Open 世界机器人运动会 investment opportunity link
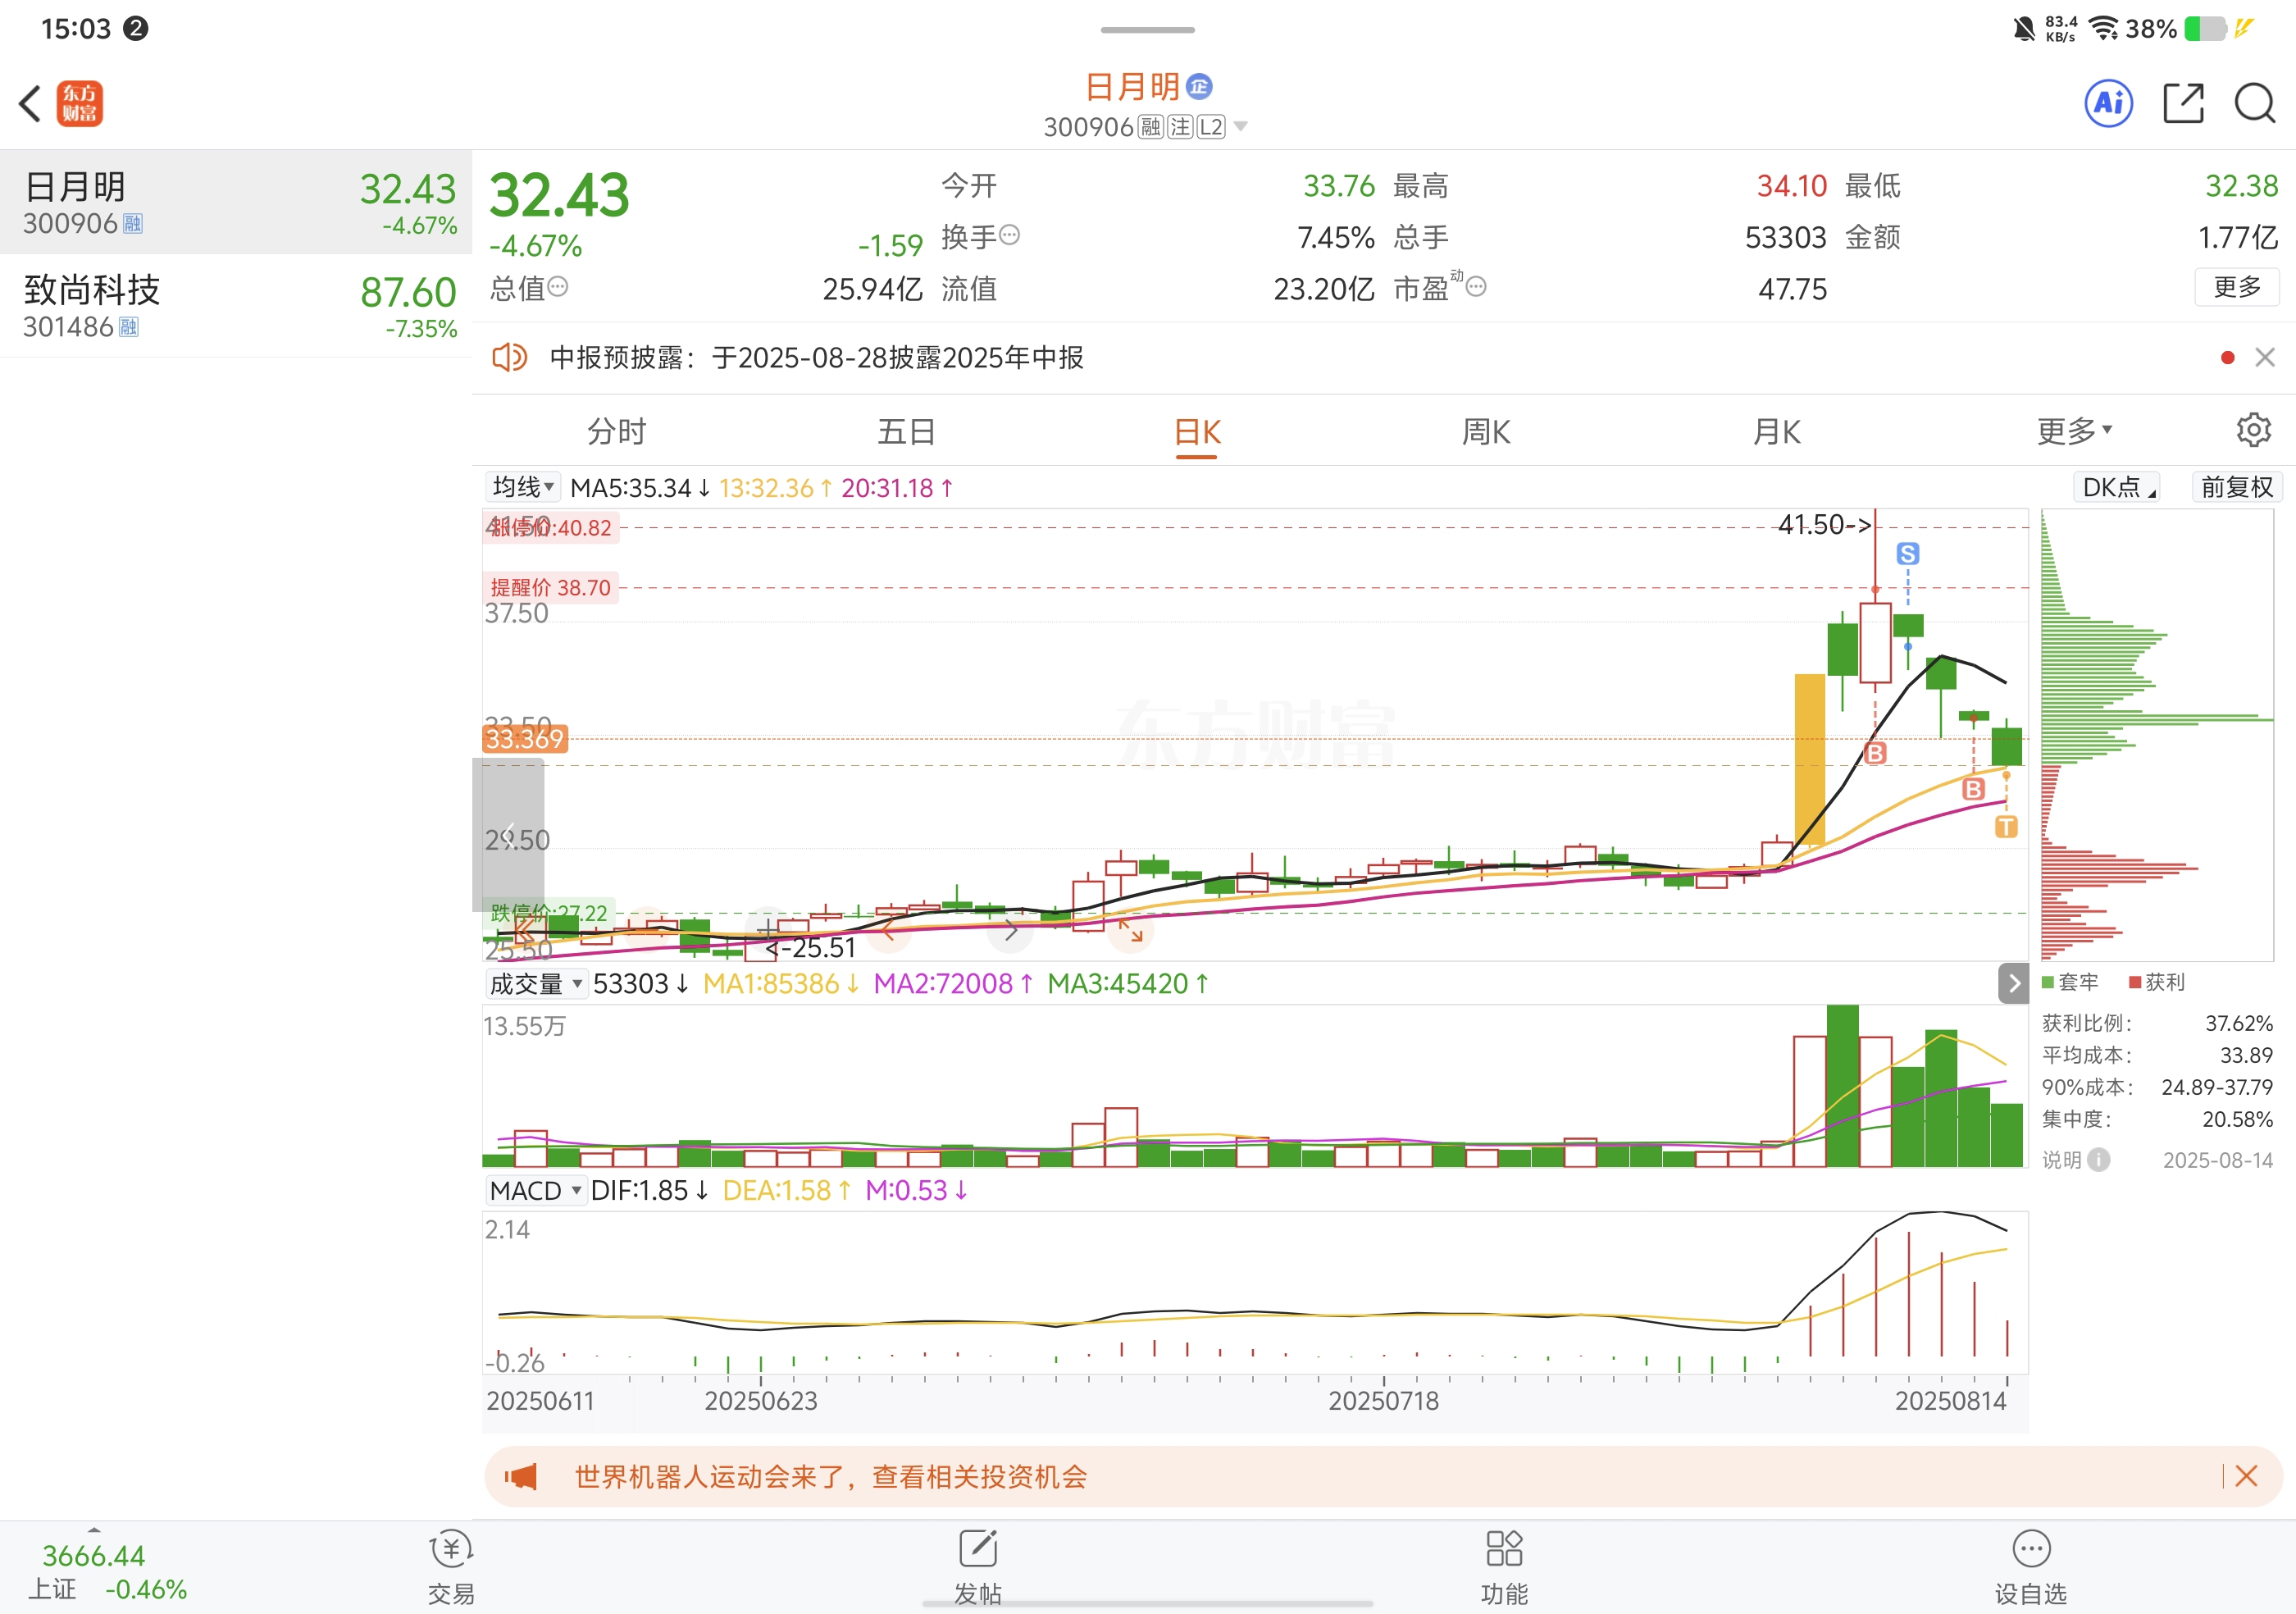Image resolution: width=2296 pixels, height=1614 pixels. tap(830, 1476)
